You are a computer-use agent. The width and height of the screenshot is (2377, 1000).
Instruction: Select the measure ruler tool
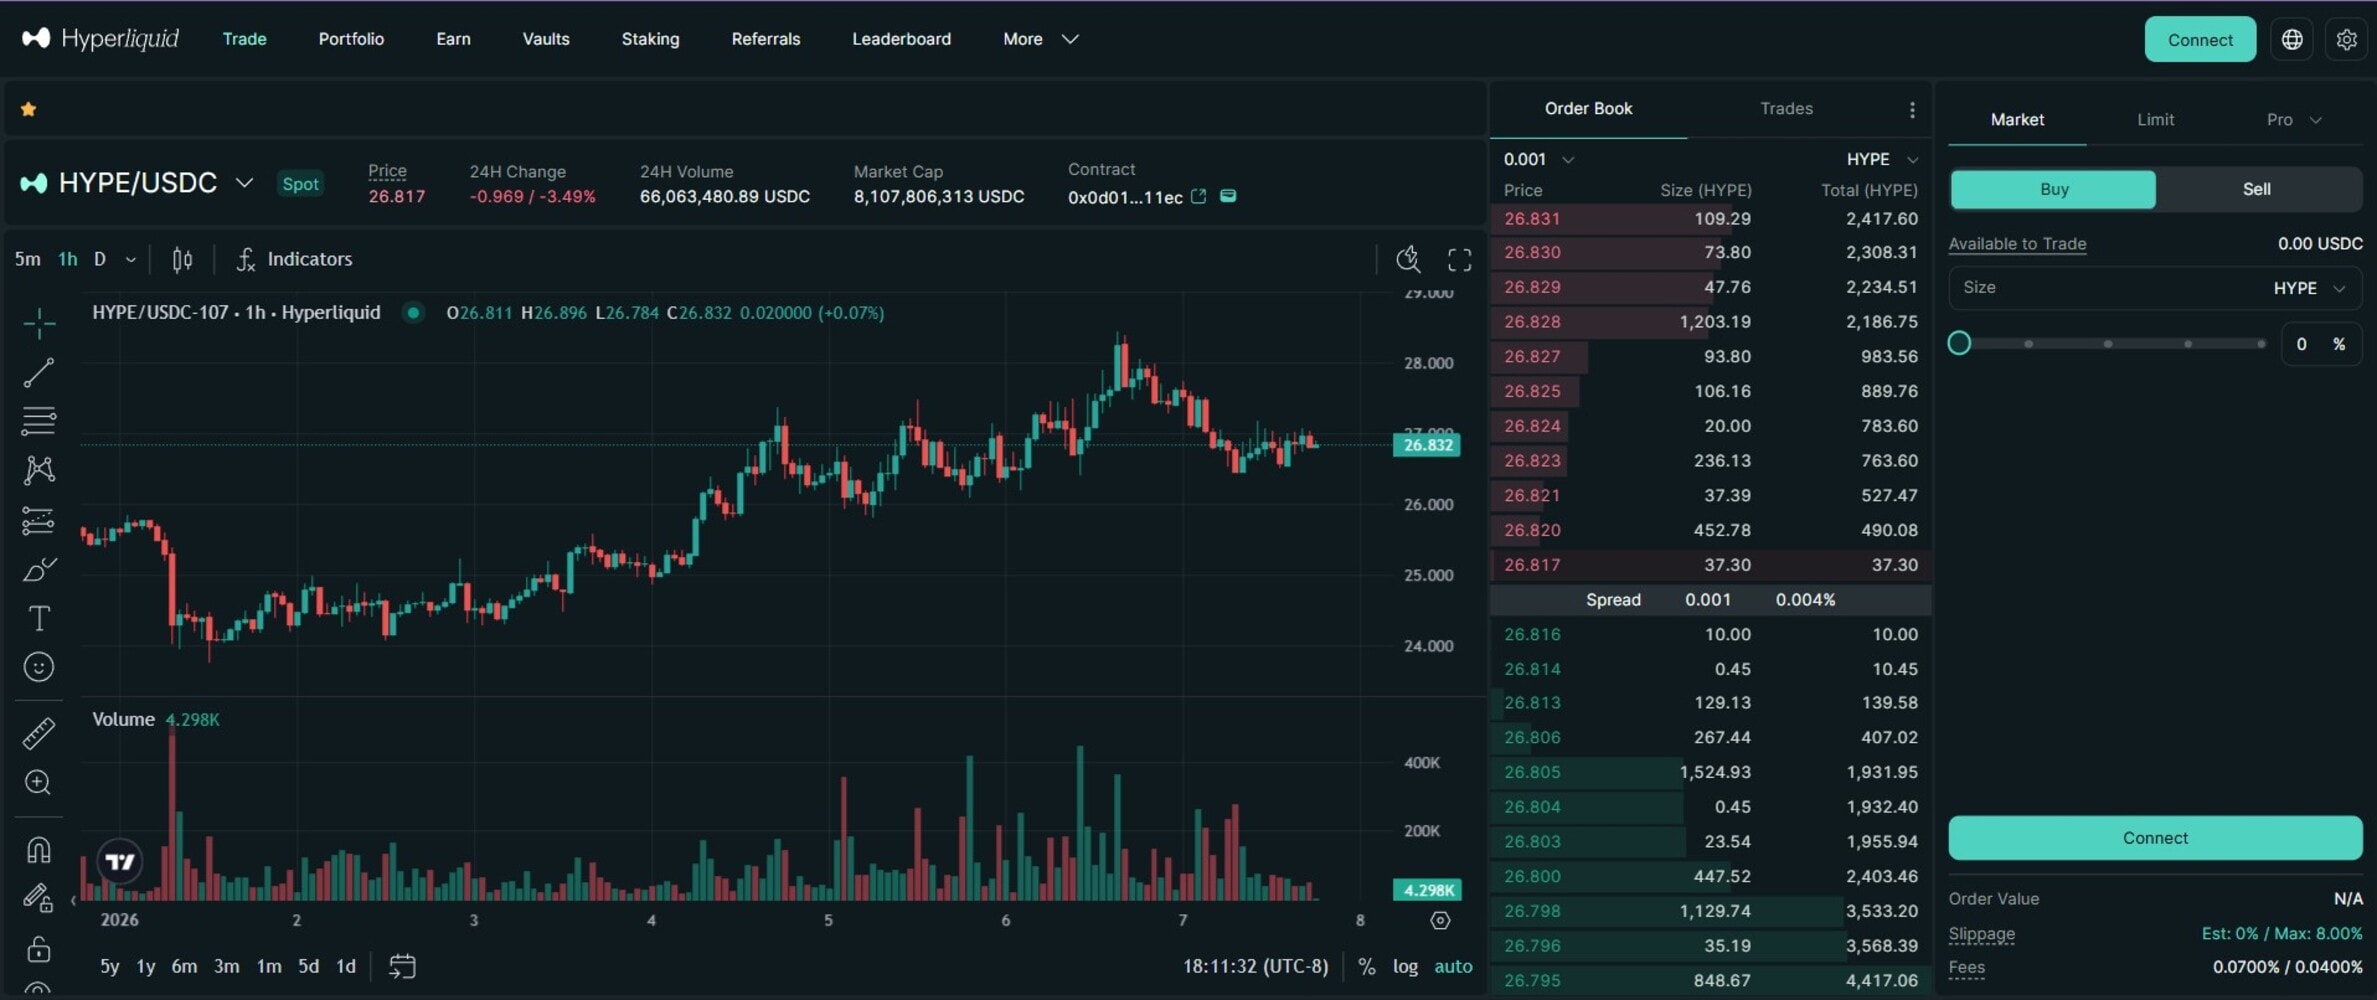coord(38,733)
